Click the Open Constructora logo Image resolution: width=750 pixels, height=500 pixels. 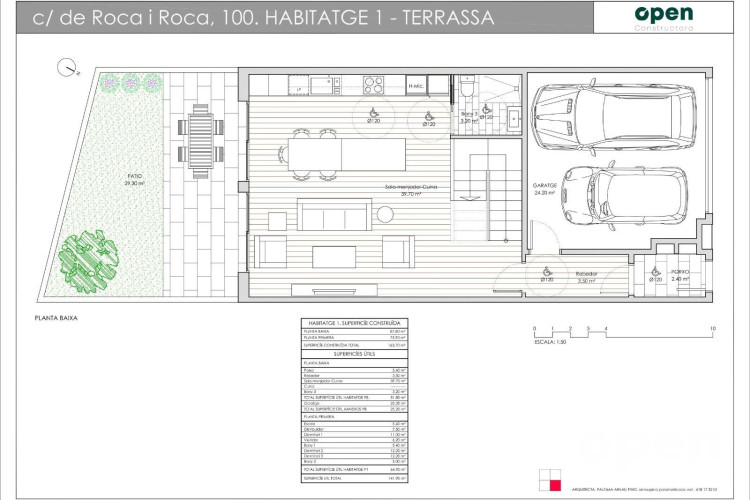pos(664,16)
